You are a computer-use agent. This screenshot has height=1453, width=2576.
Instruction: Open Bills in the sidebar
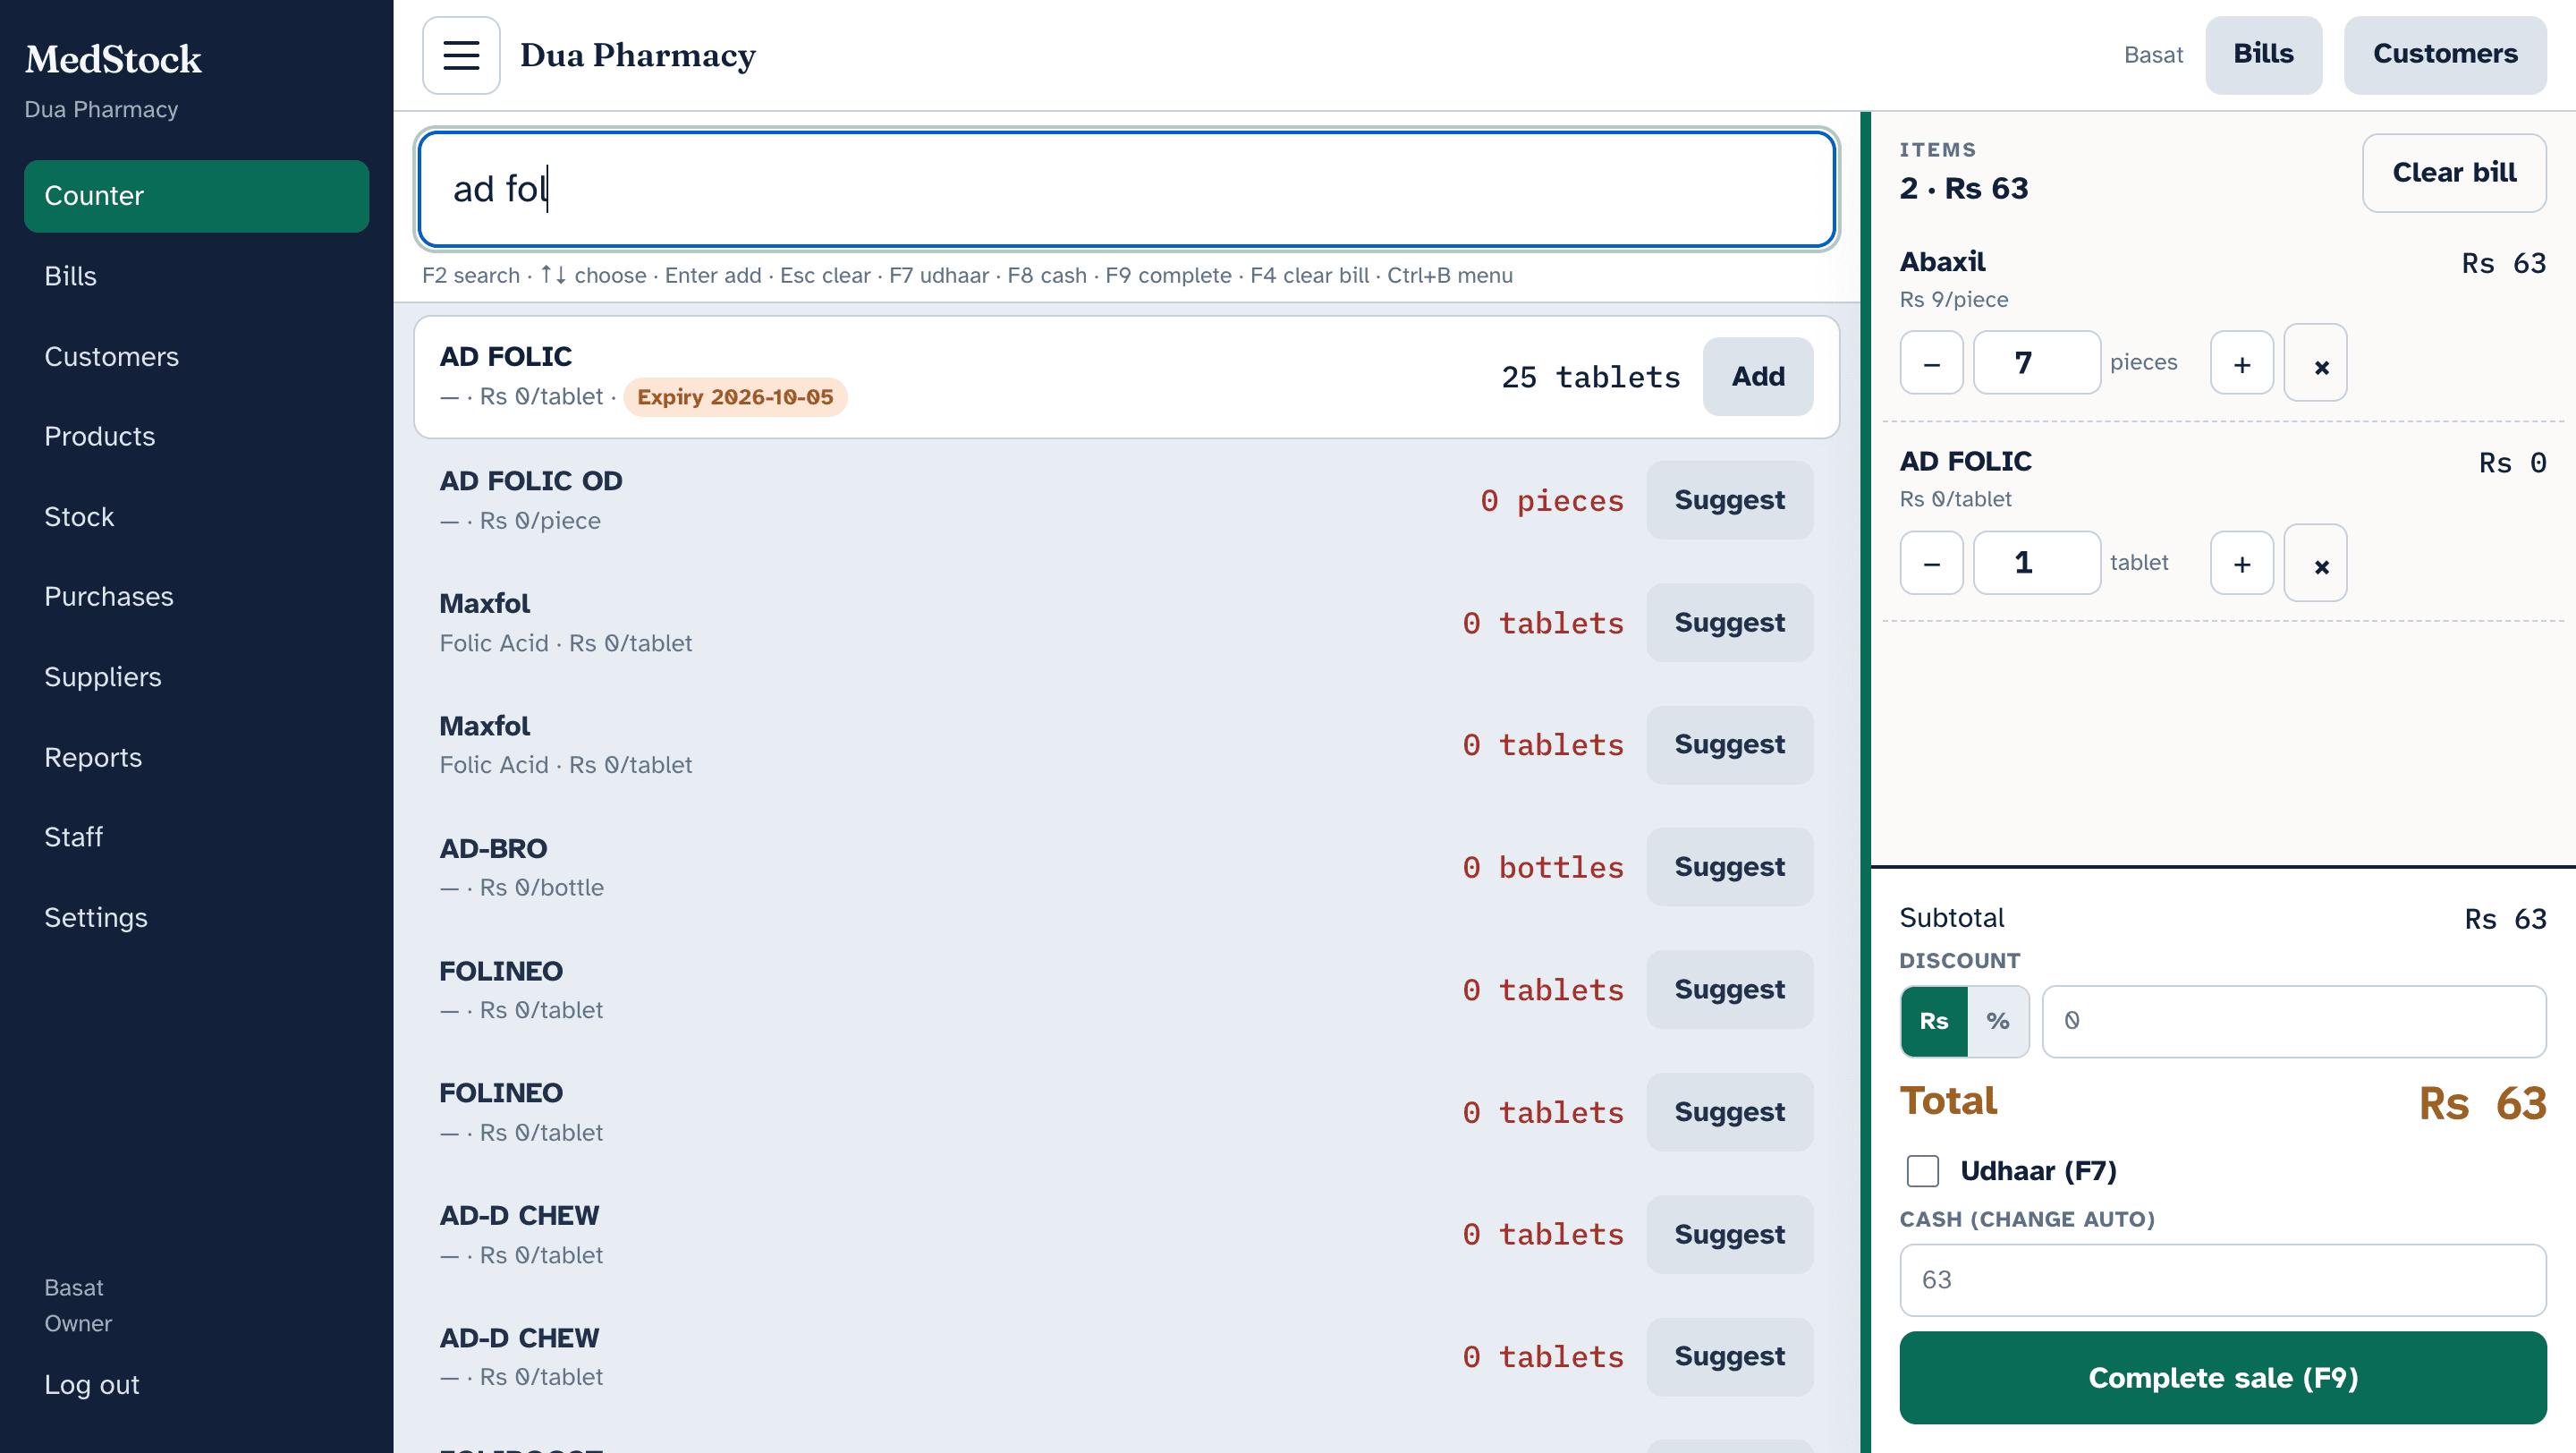[196, 276]
